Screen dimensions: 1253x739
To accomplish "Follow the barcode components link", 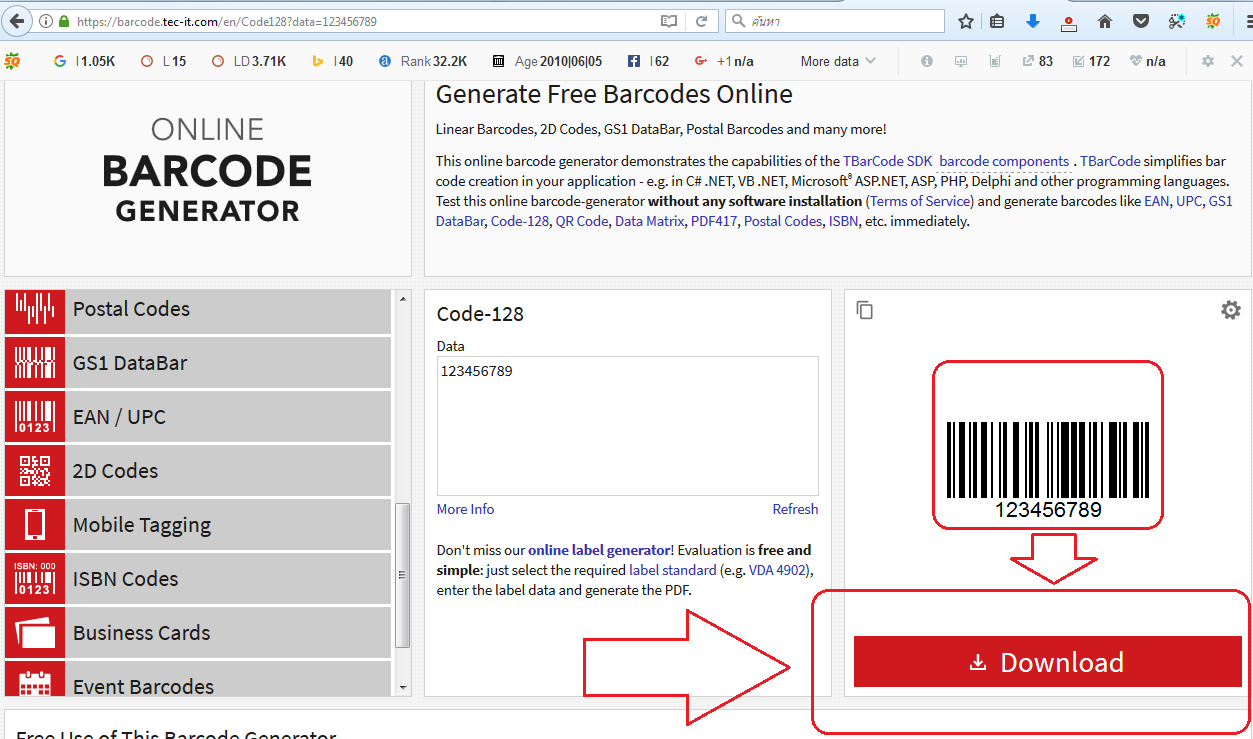I will pos(1004,161).
